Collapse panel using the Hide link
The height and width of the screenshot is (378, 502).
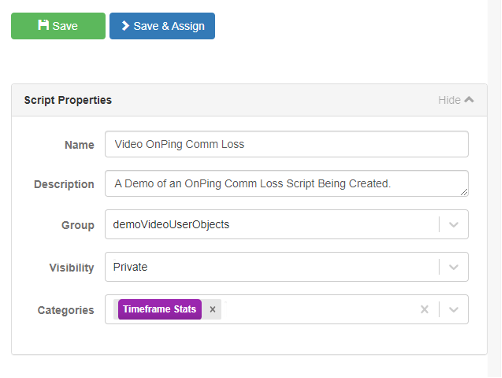pos(456,100)
